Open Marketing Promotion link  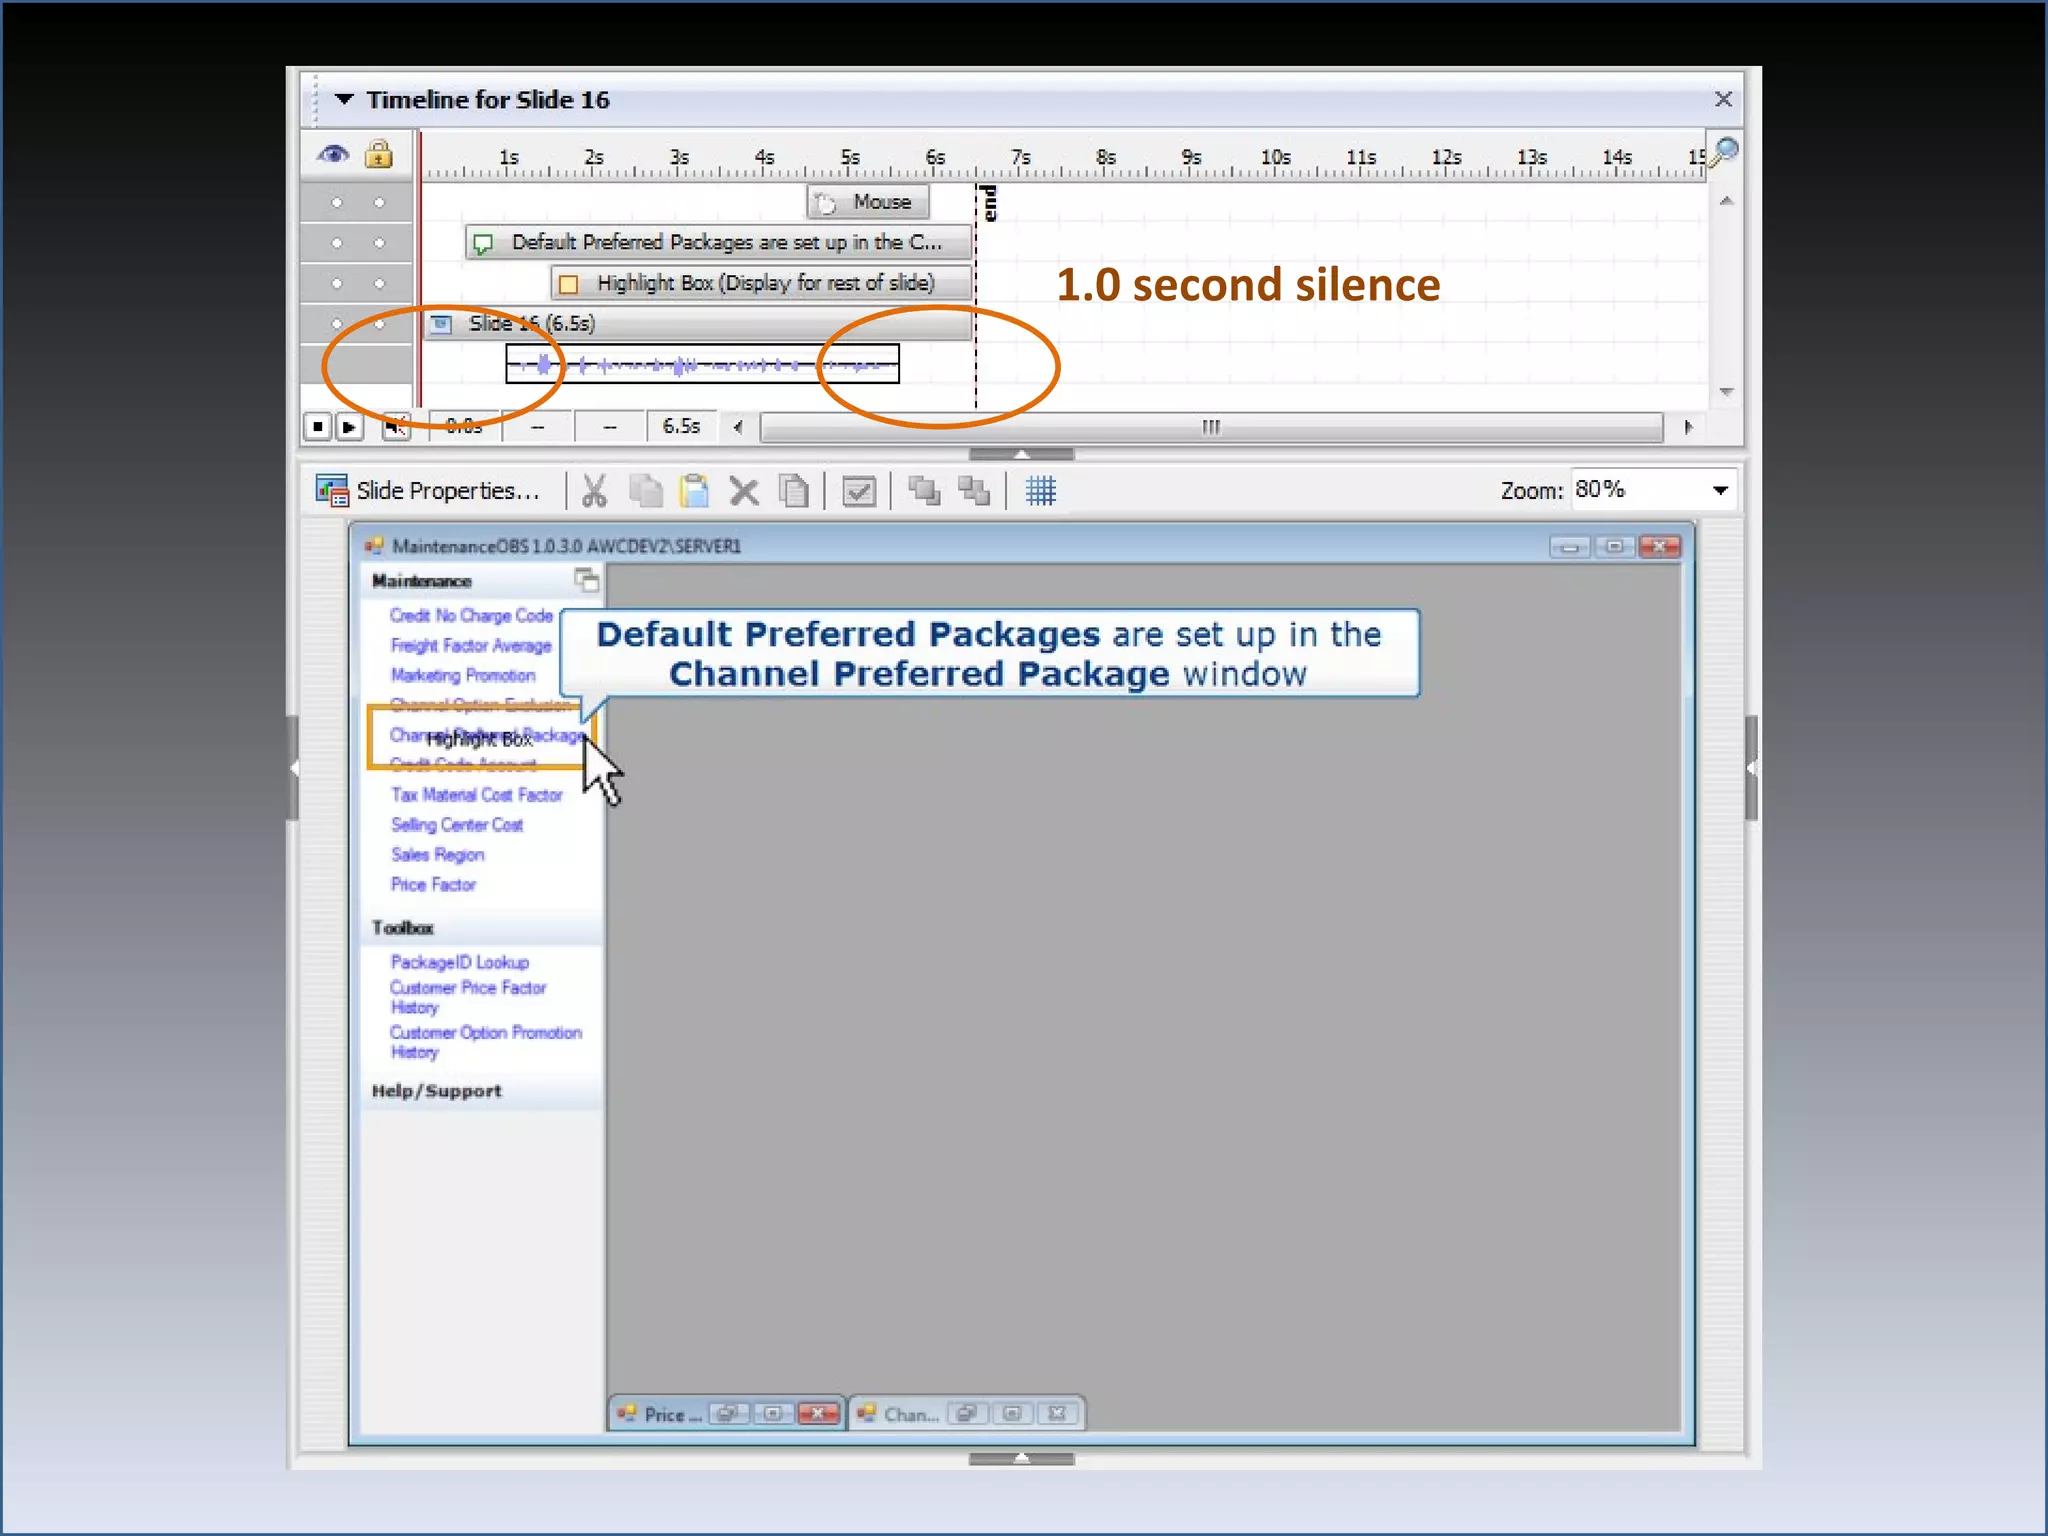tap(463, 676)
